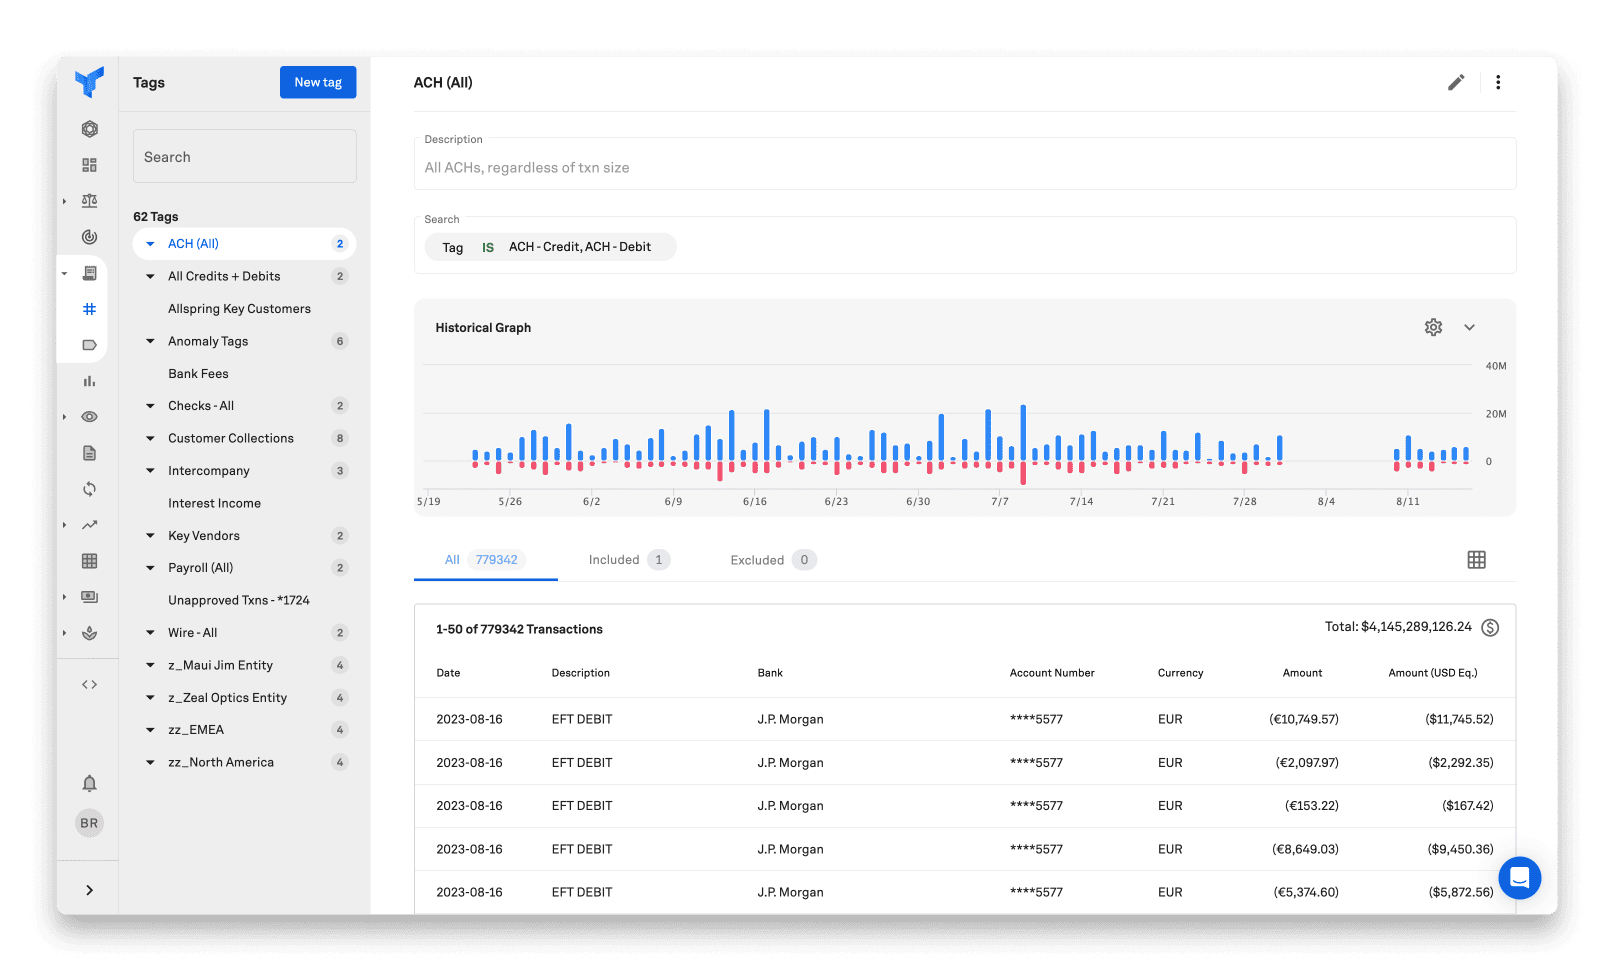
Task: Open the chat support bubble
Action: coord(1519,878)
